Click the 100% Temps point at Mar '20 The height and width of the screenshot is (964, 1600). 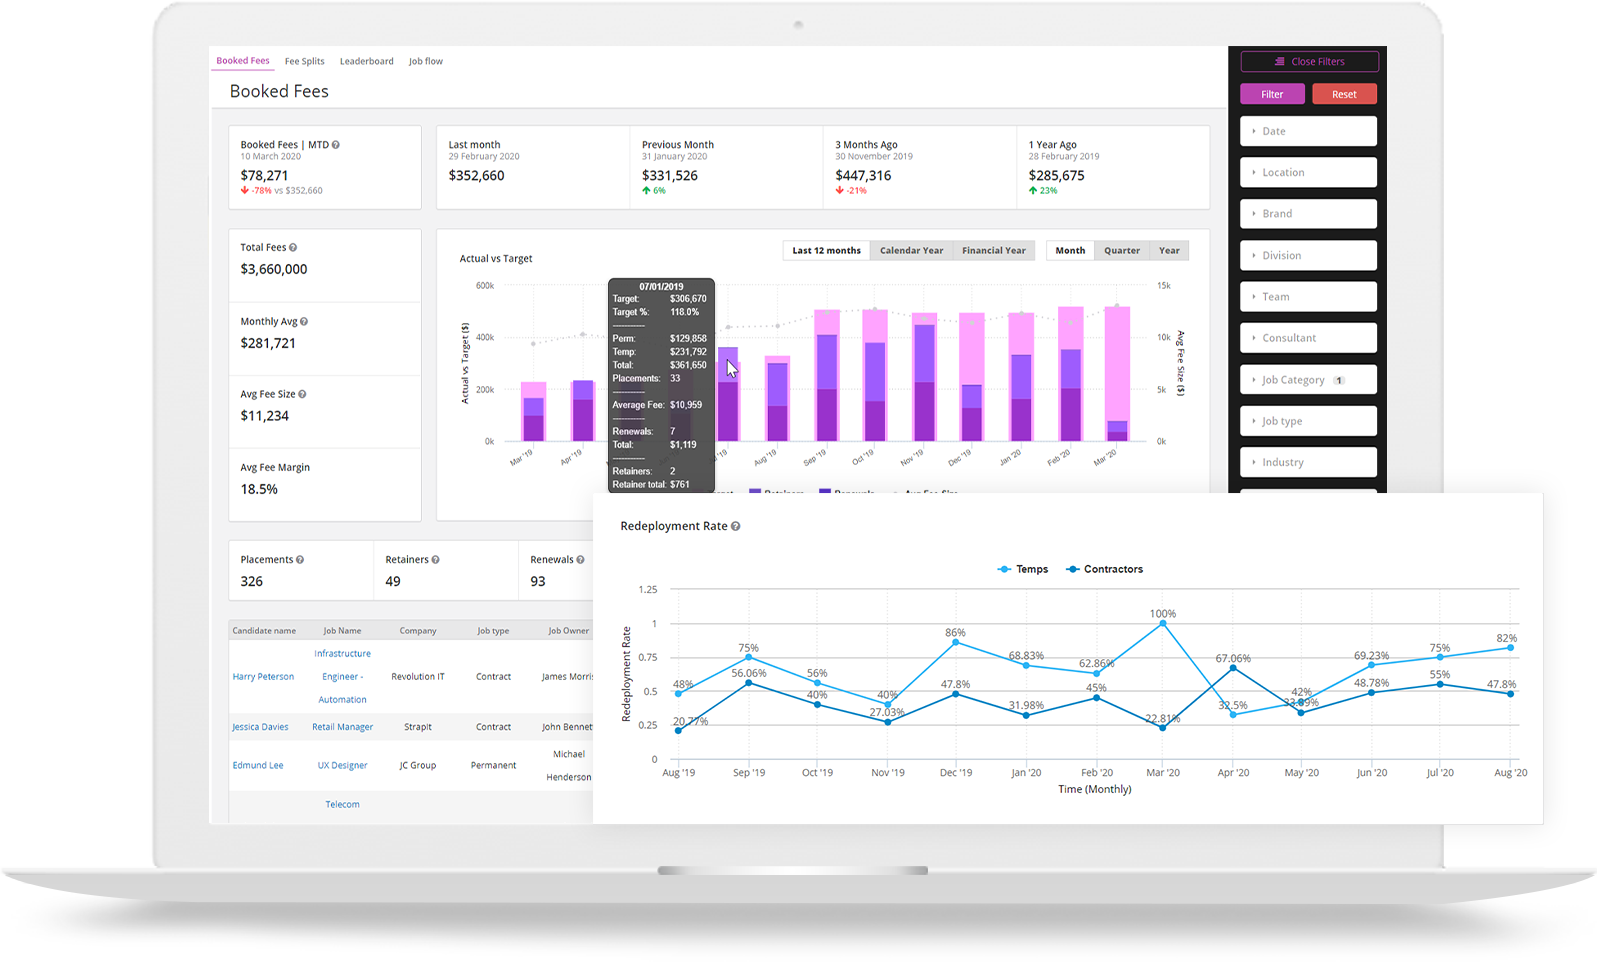point(1163,624)
